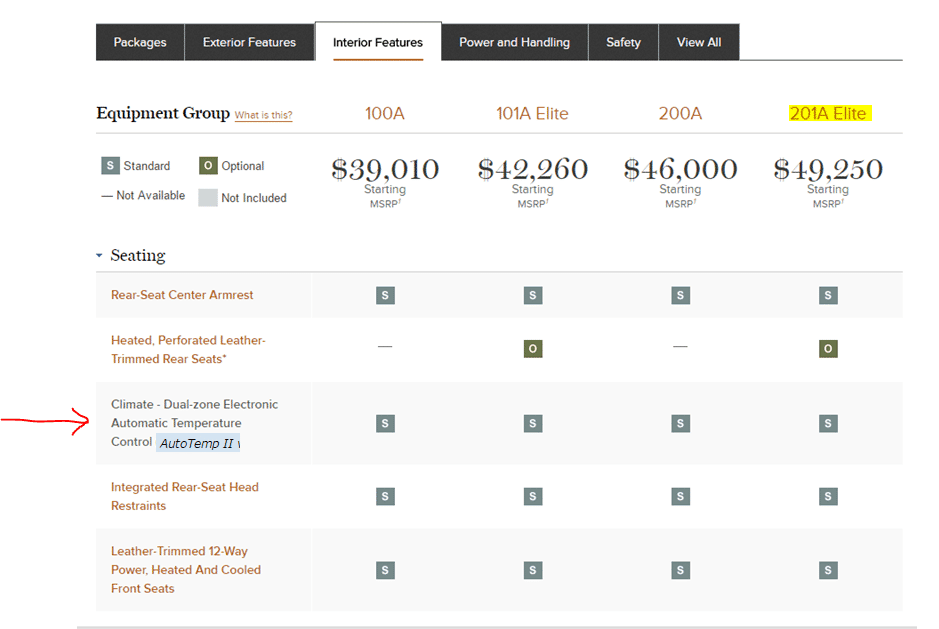
Task: Click the Standard icon for 12-Way Front Seats under 100A
Action: (385, 570)
